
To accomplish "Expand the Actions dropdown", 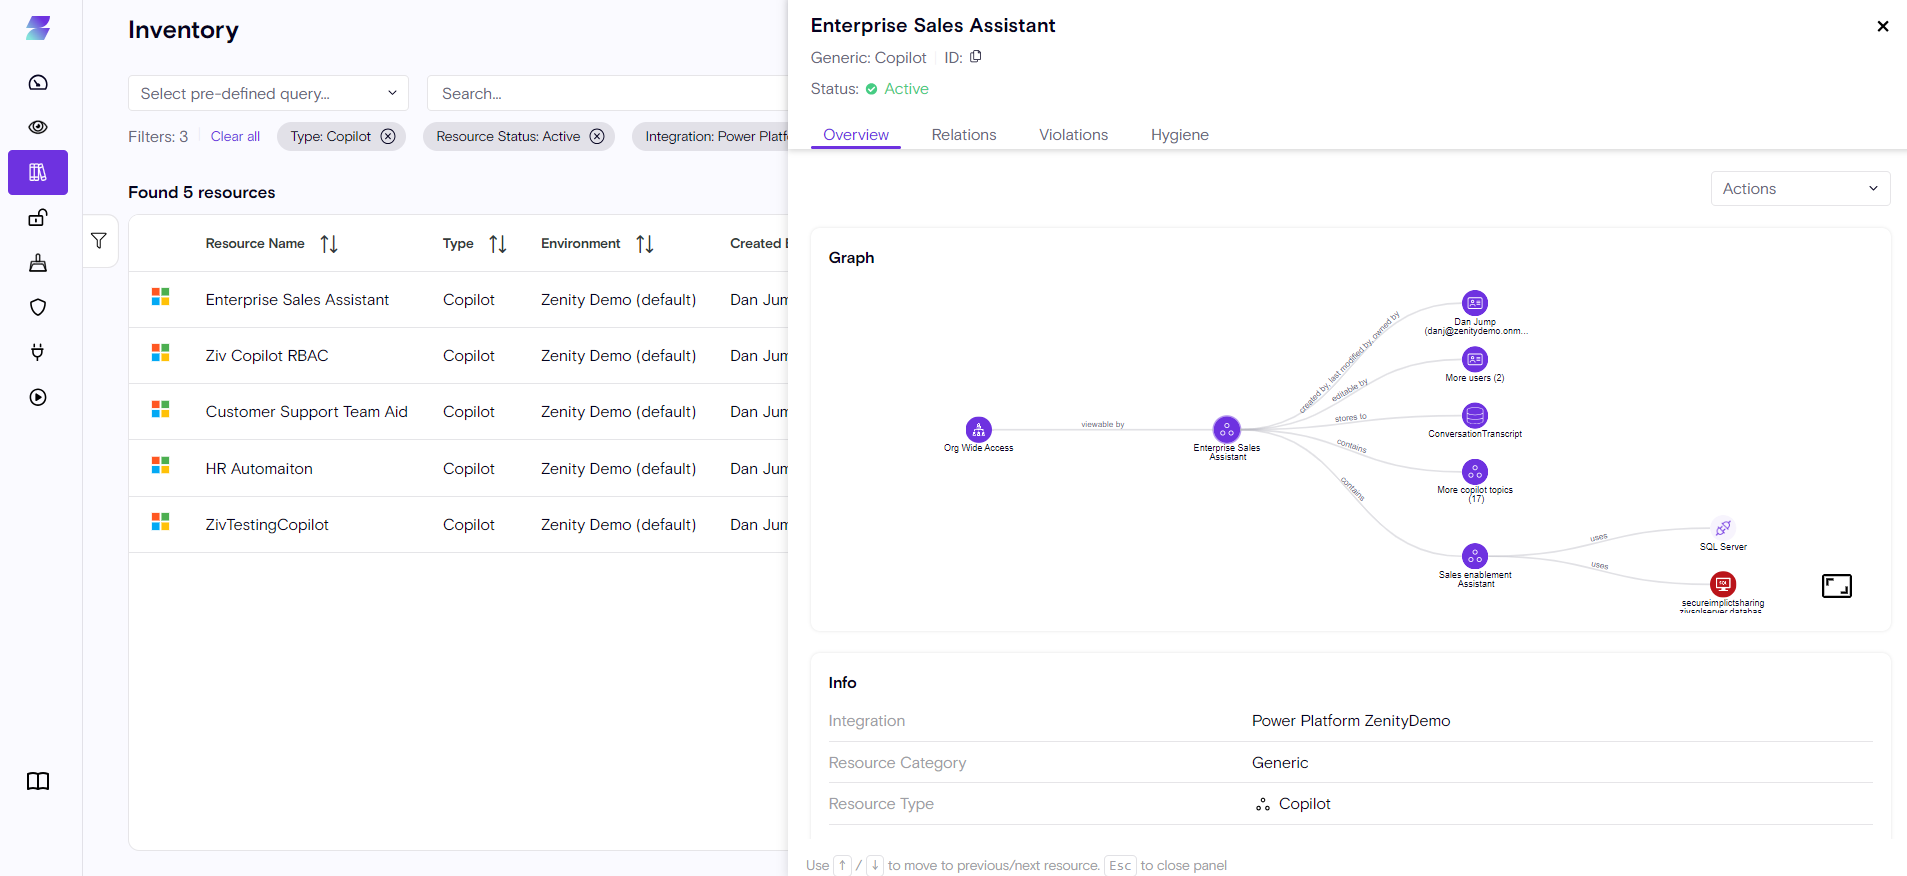I will (1799, 189).
